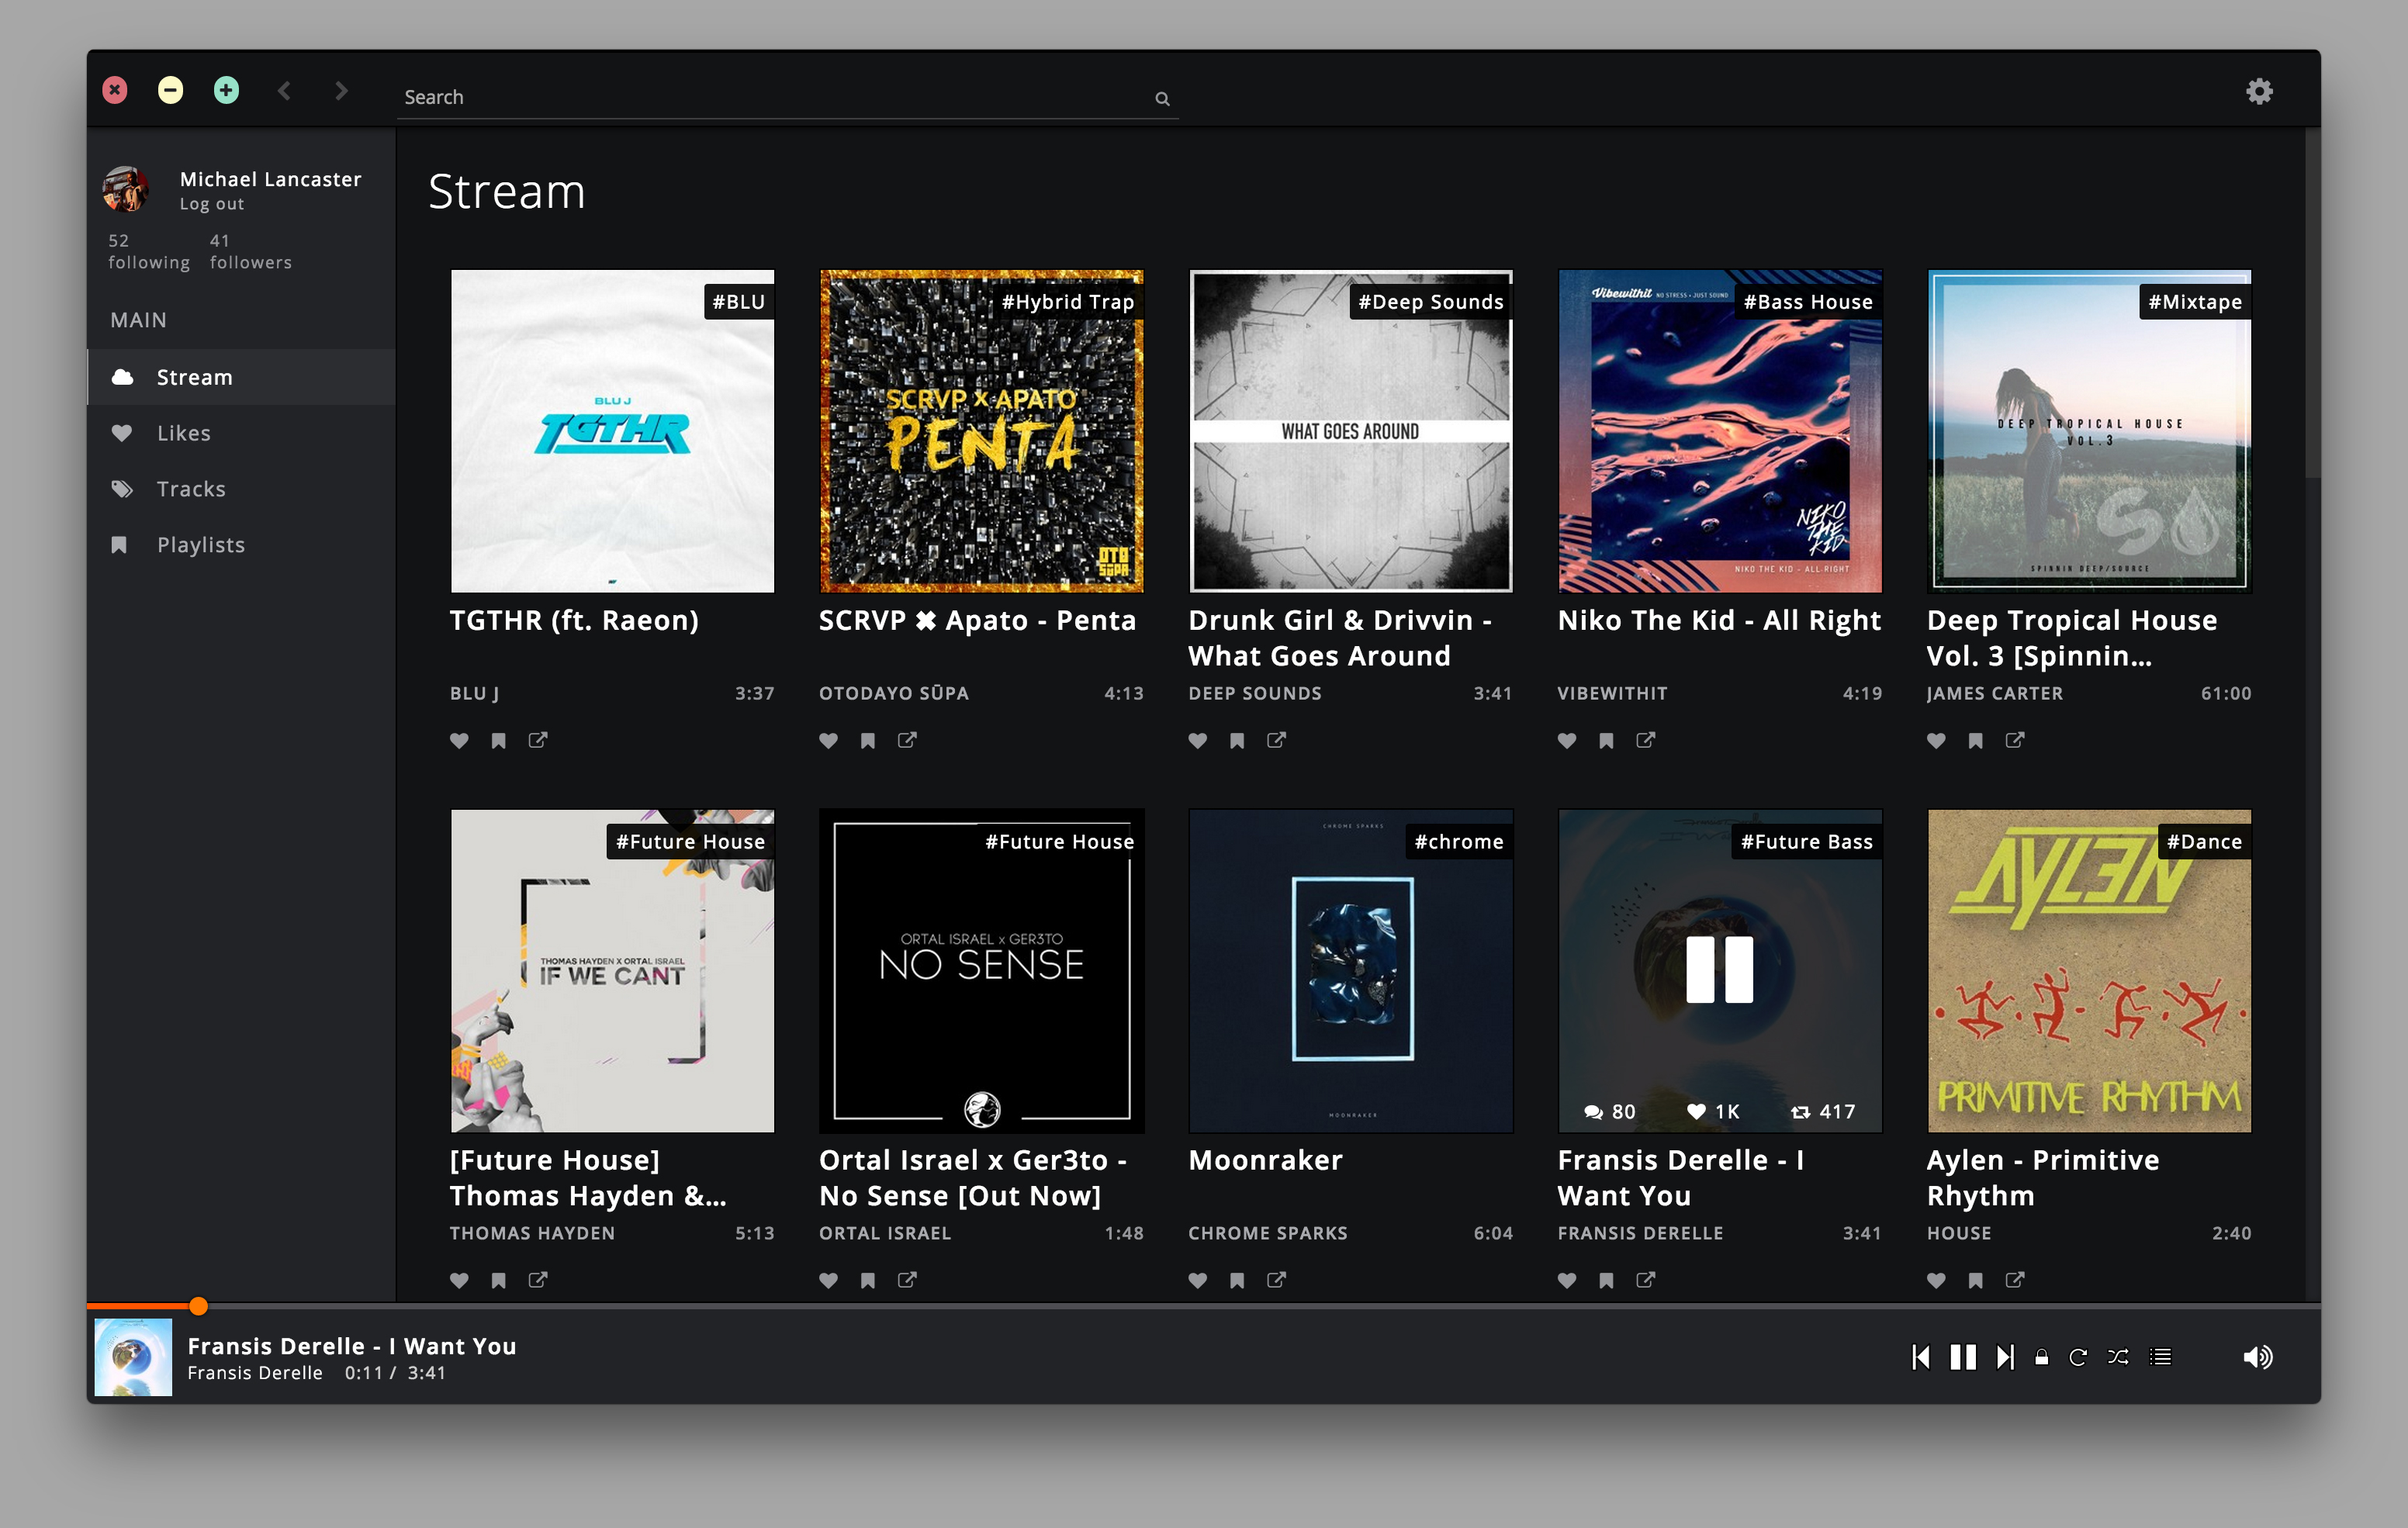
Task: Toggle the lock icon in player
Action: tap(2042, 1357)
